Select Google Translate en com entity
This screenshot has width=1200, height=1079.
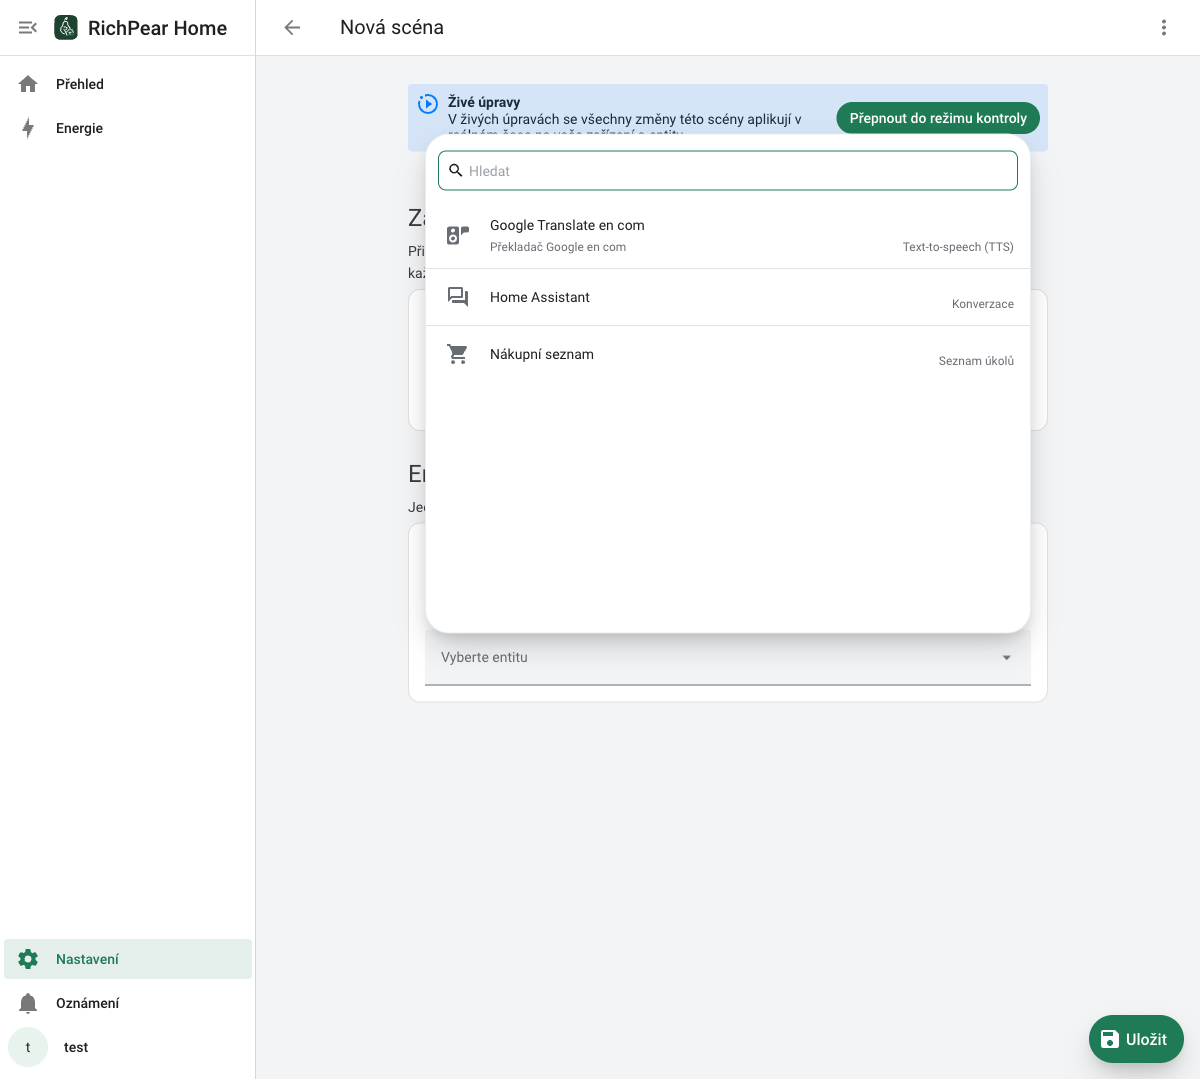click(x=728, y=235)
